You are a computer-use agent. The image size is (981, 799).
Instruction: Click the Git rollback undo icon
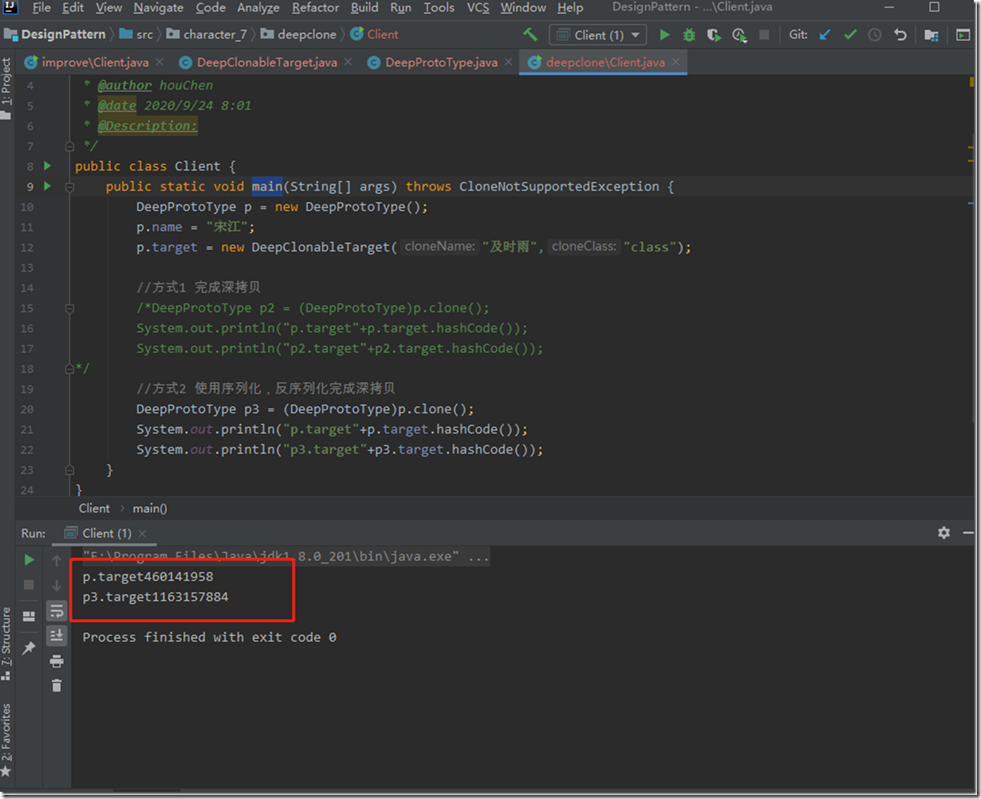coord(900,35)
